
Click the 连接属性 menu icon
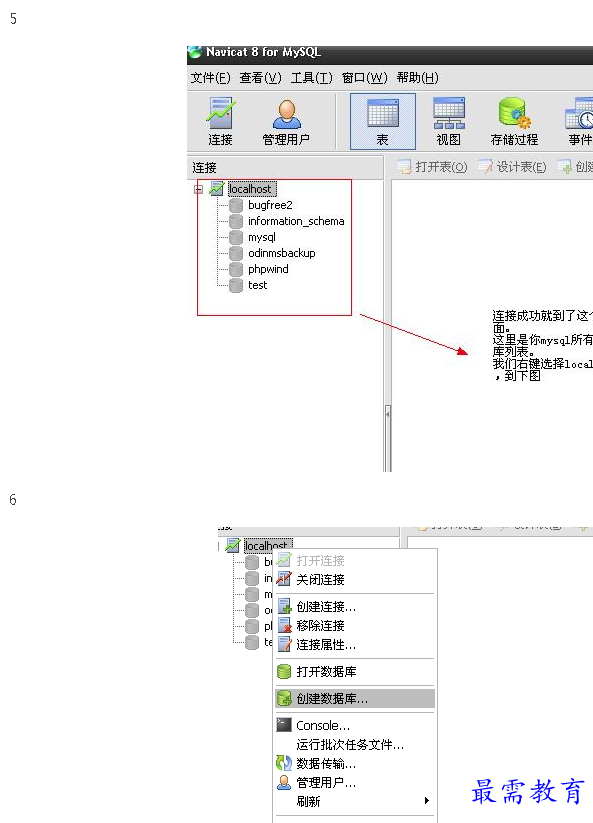pos(284,644)
